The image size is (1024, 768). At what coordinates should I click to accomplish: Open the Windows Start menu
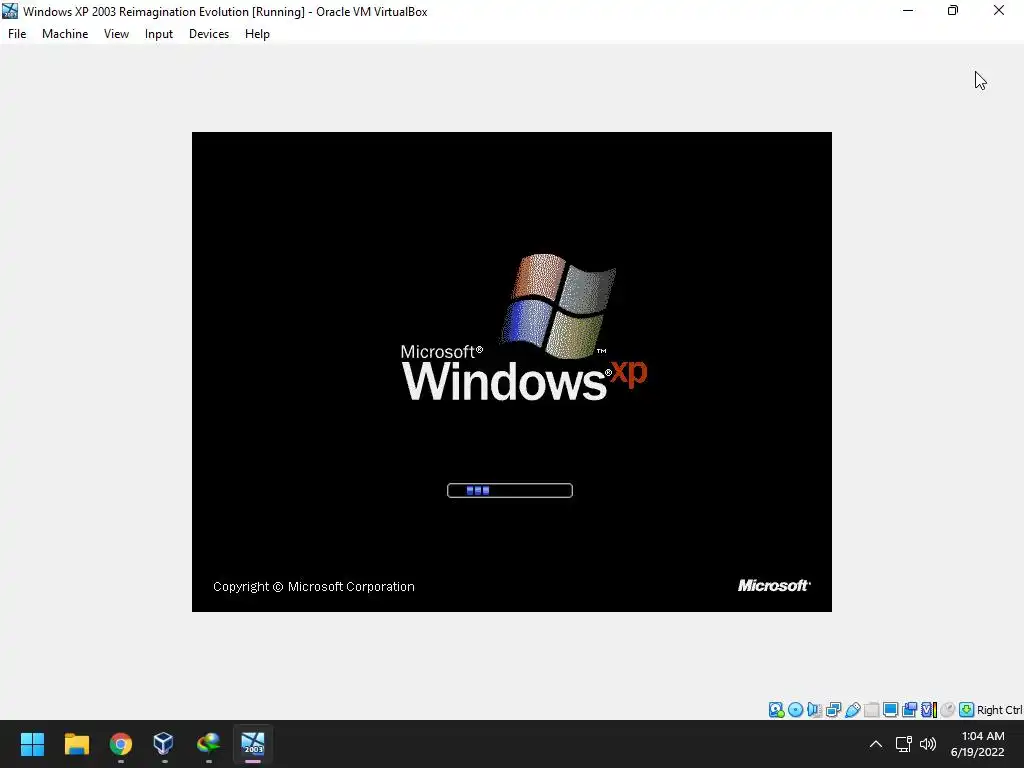tap(32, 744)
